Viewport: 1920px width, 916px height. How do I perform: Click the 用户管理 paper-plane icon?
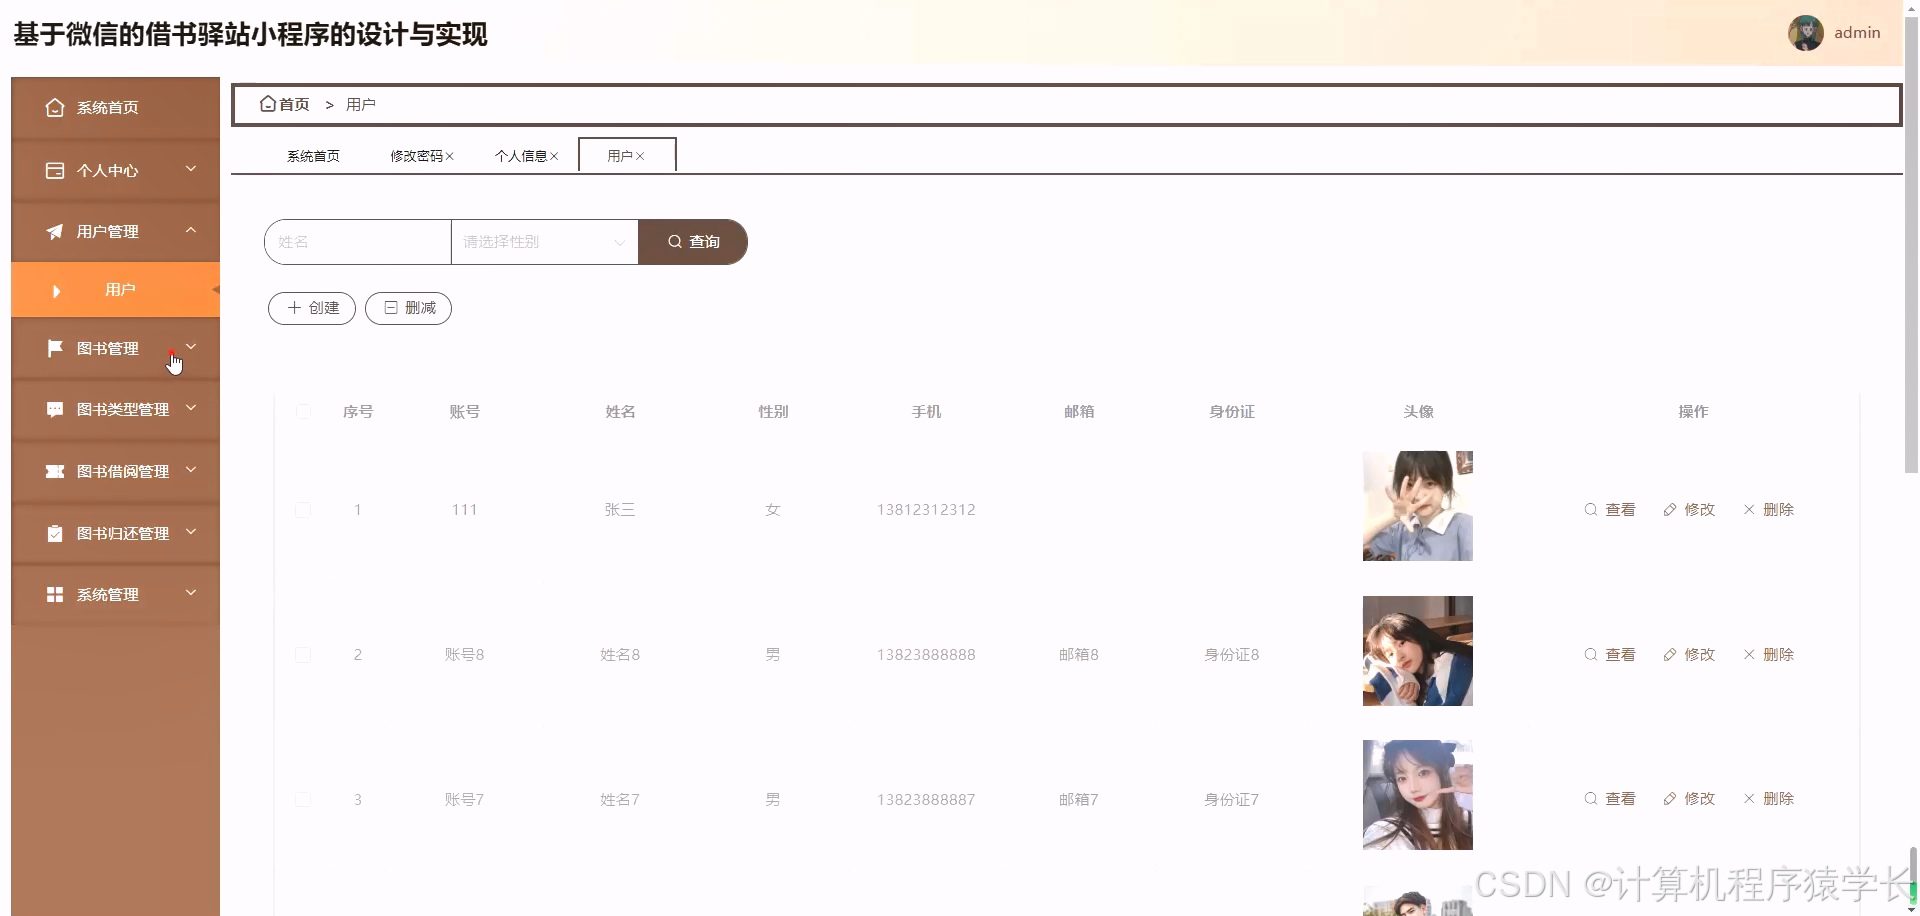(x=55, y=232)
